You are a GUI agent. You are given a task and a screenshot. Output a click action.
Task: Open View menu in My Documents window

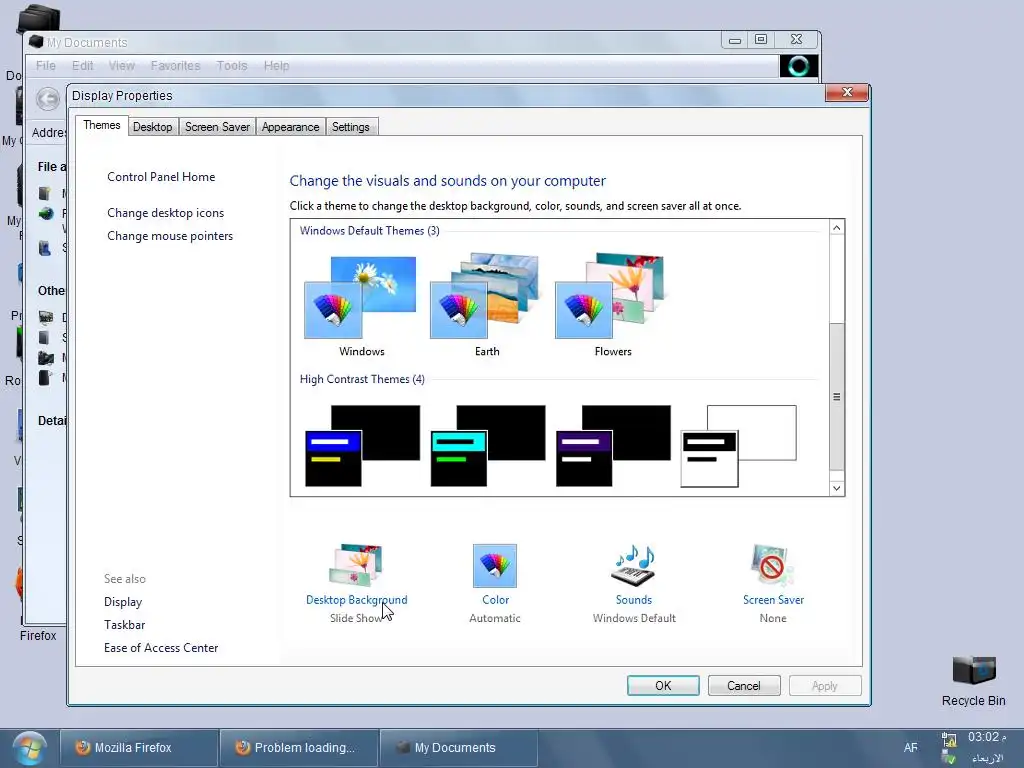pyautogui.click(x=121, y=66)
